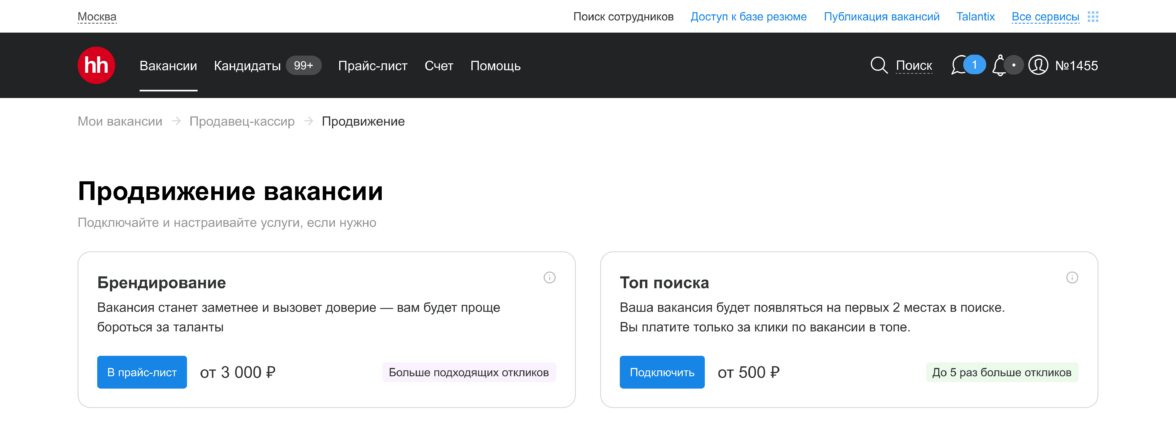This screenshot has width=1176, height=444.
Task: Go to the Вакансии tab
Action: pyautogui.click(x=168, y=66)
